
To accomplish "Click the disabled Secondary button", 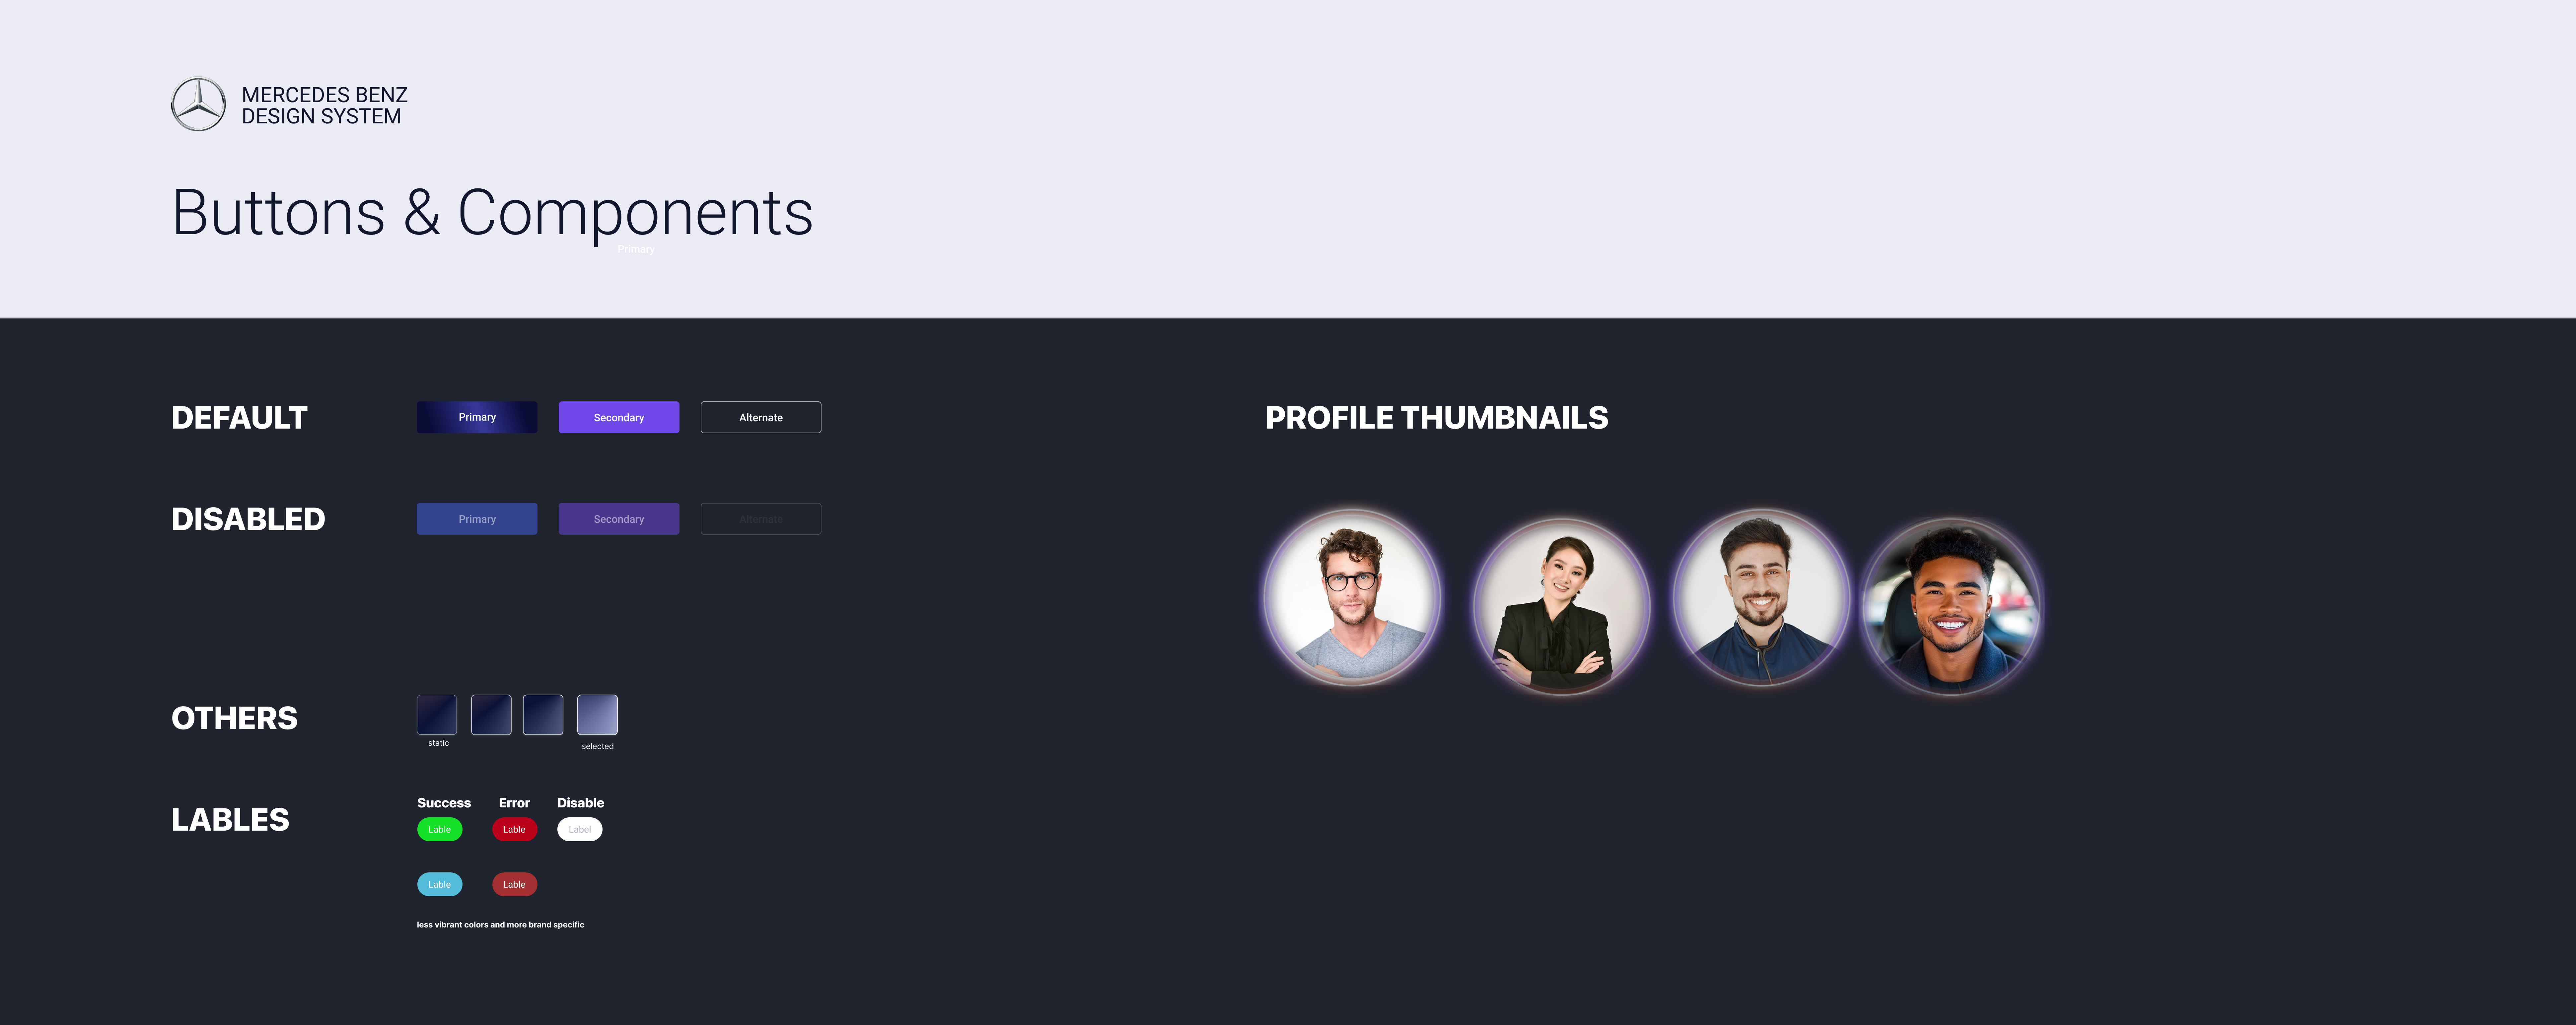I will point(618,519).
